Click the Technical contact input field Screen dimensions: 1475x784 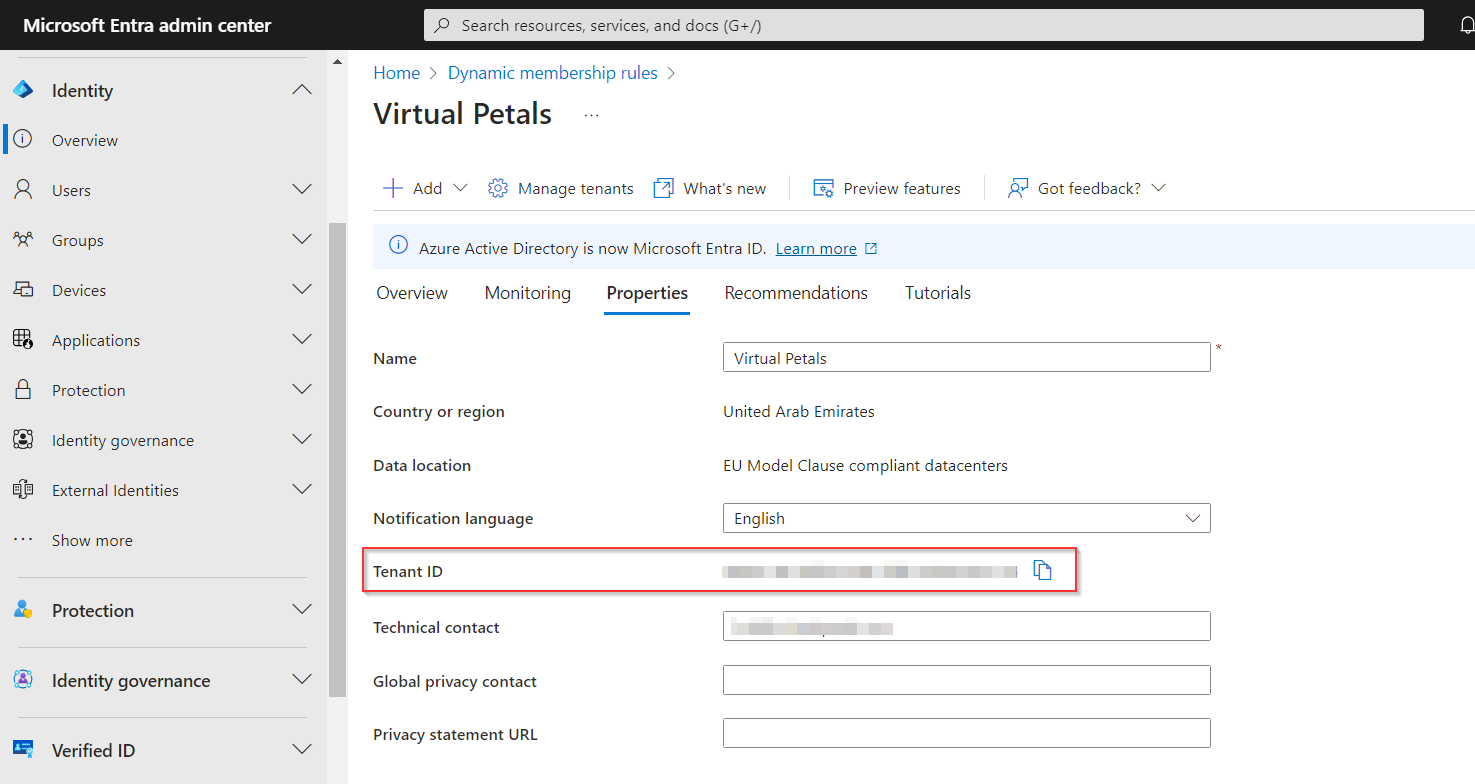point(966,626)
